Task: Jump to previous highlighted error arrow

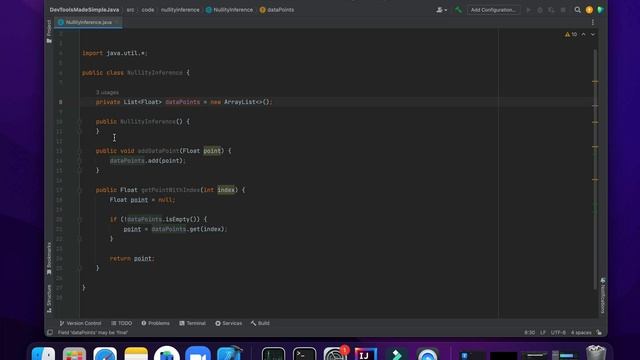Action: click(x=584, y=34)
